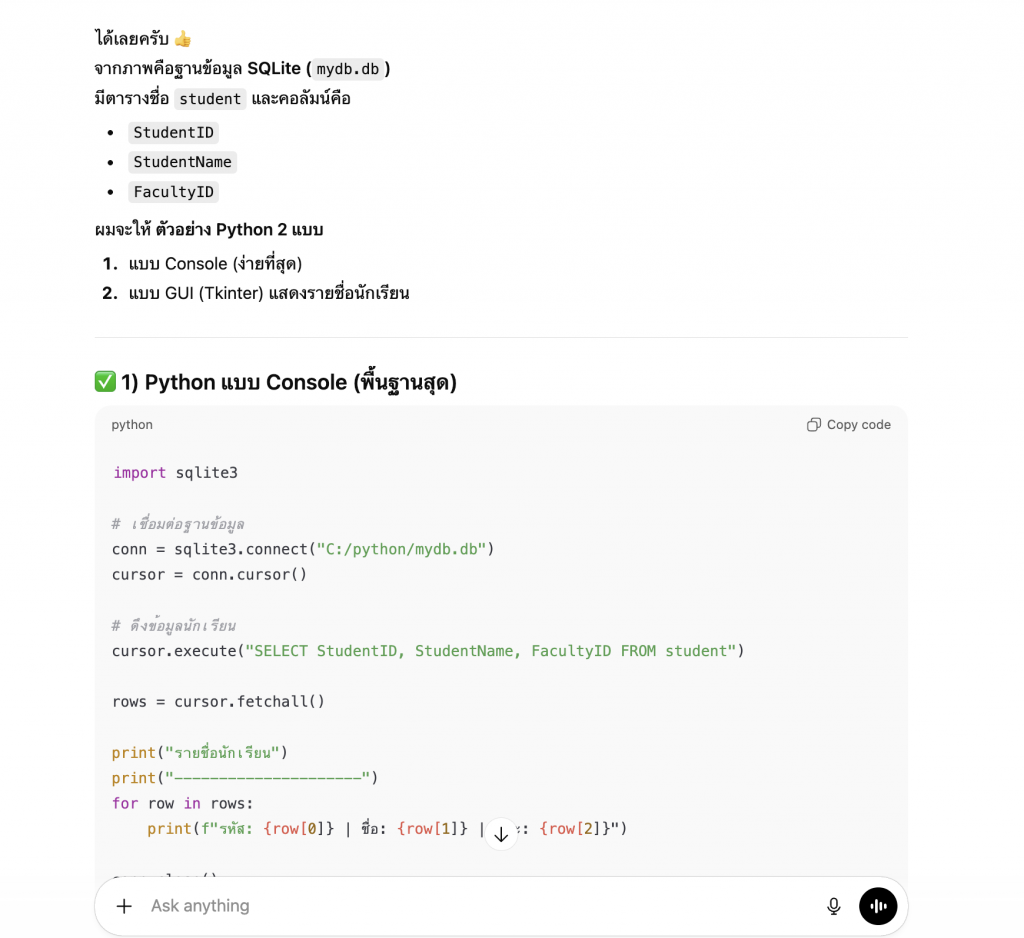Click the mydb.db inline code chip
Viewport: 1024px width, 938px height.
(x=347, y=69)
